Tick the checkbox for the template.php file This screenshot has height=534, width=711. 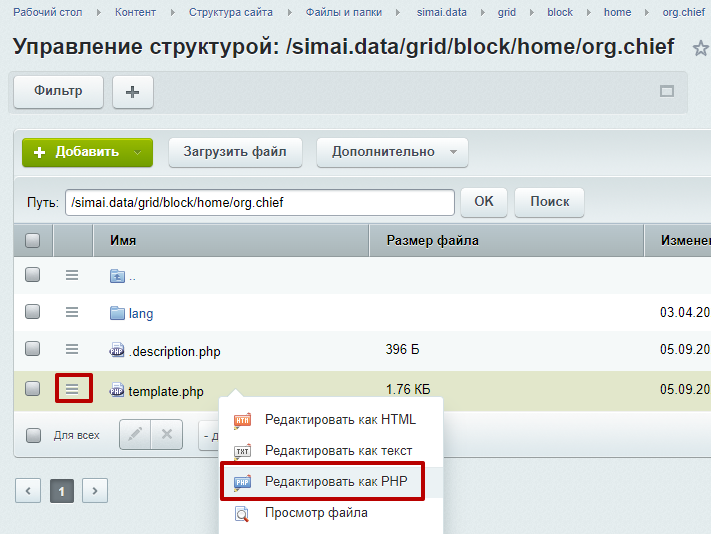[x=33, y=389]
